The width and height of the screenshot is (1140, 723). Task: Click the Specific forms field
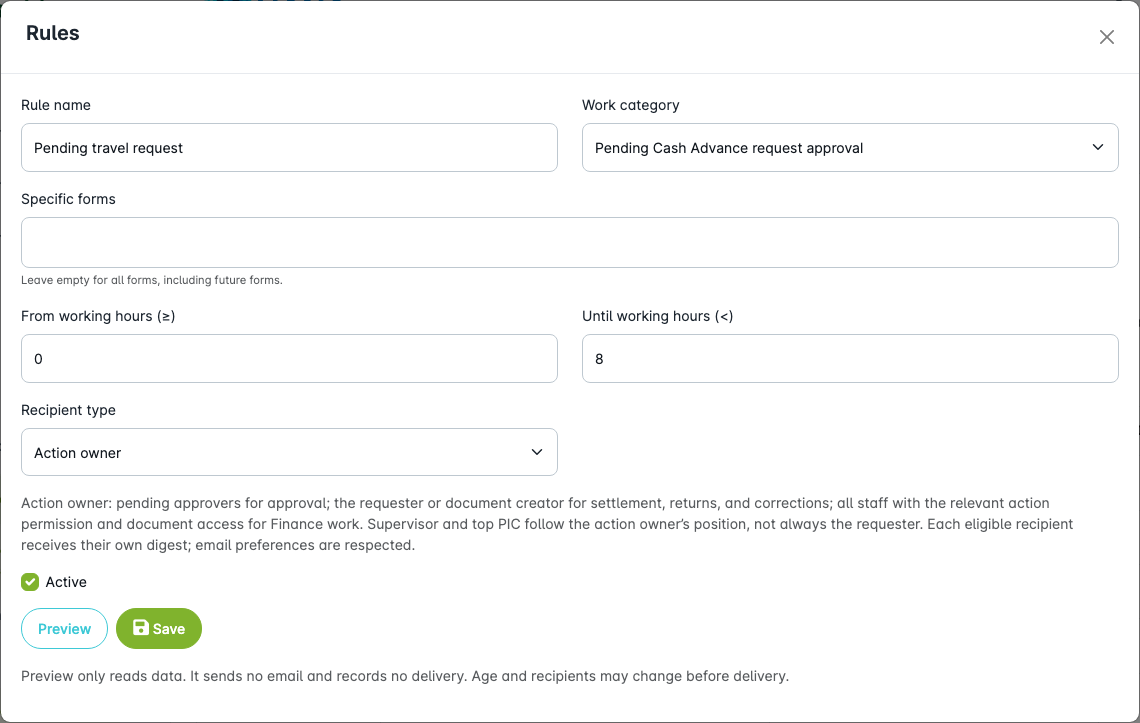(569, 242)
